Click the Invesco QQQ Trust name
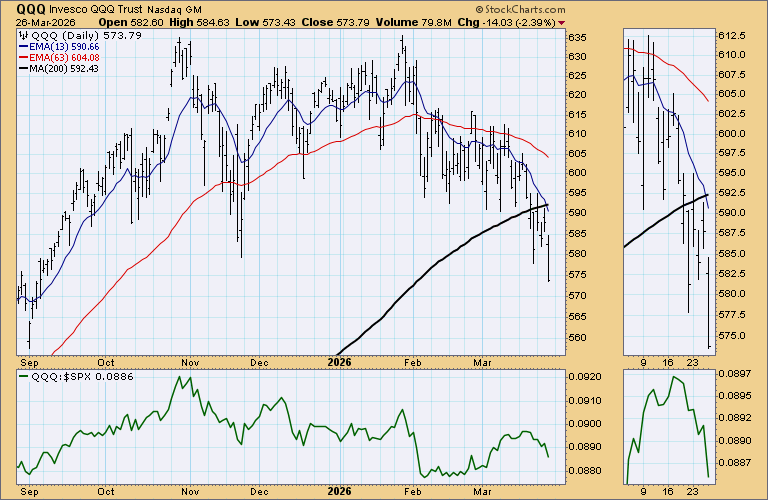This screenshot has width=768, height=500. click(96, 9)
